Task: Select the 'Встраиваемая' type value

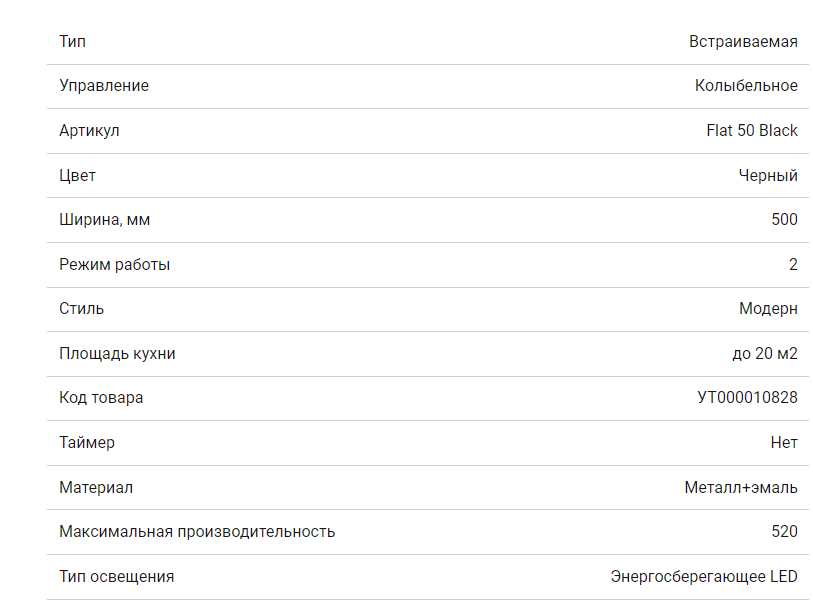Action: (x=743, y=41)
